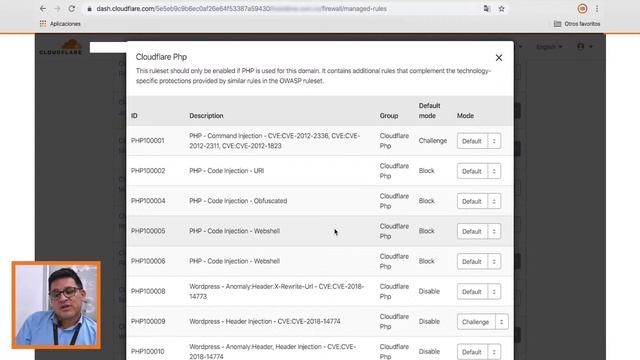Open Mode dropdown for PHP100005
The width and height of the screenshot is (640, 360).
coord(479,231)
